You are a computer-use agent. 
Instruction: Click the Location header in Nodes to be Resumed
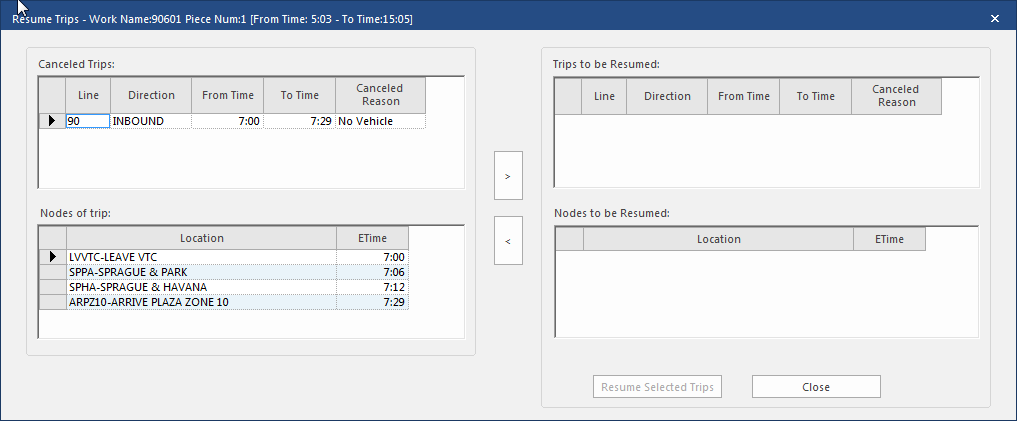[718, 239]
